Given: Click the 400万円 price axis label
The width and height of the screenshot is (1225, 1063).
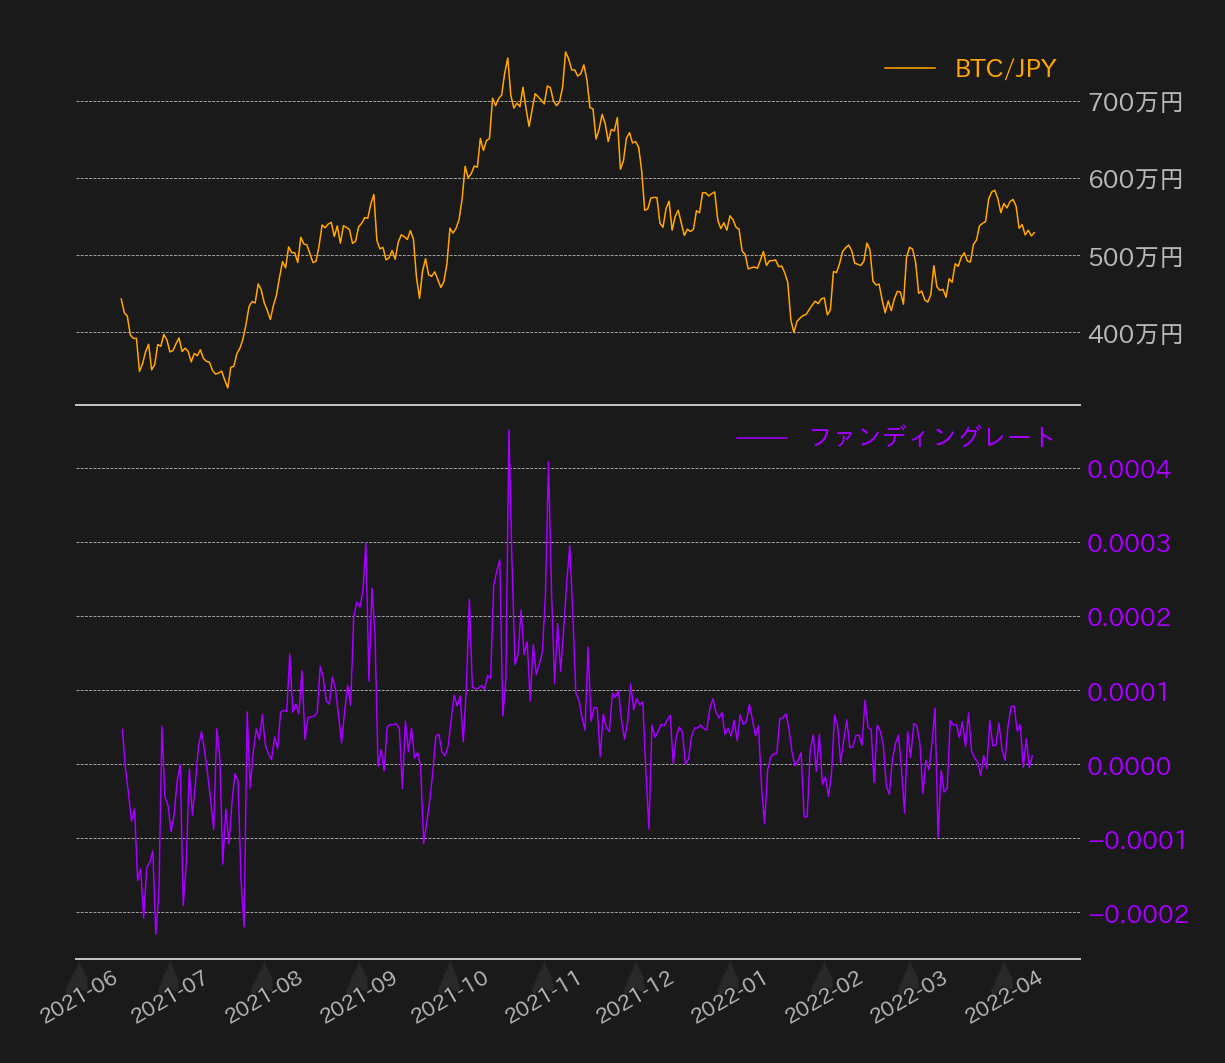Looking at the screenshot, I should click(x=1135, y=333).
